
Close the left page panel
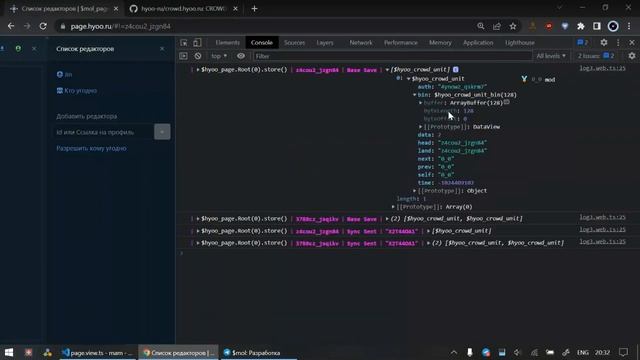[x=34, y=49]
